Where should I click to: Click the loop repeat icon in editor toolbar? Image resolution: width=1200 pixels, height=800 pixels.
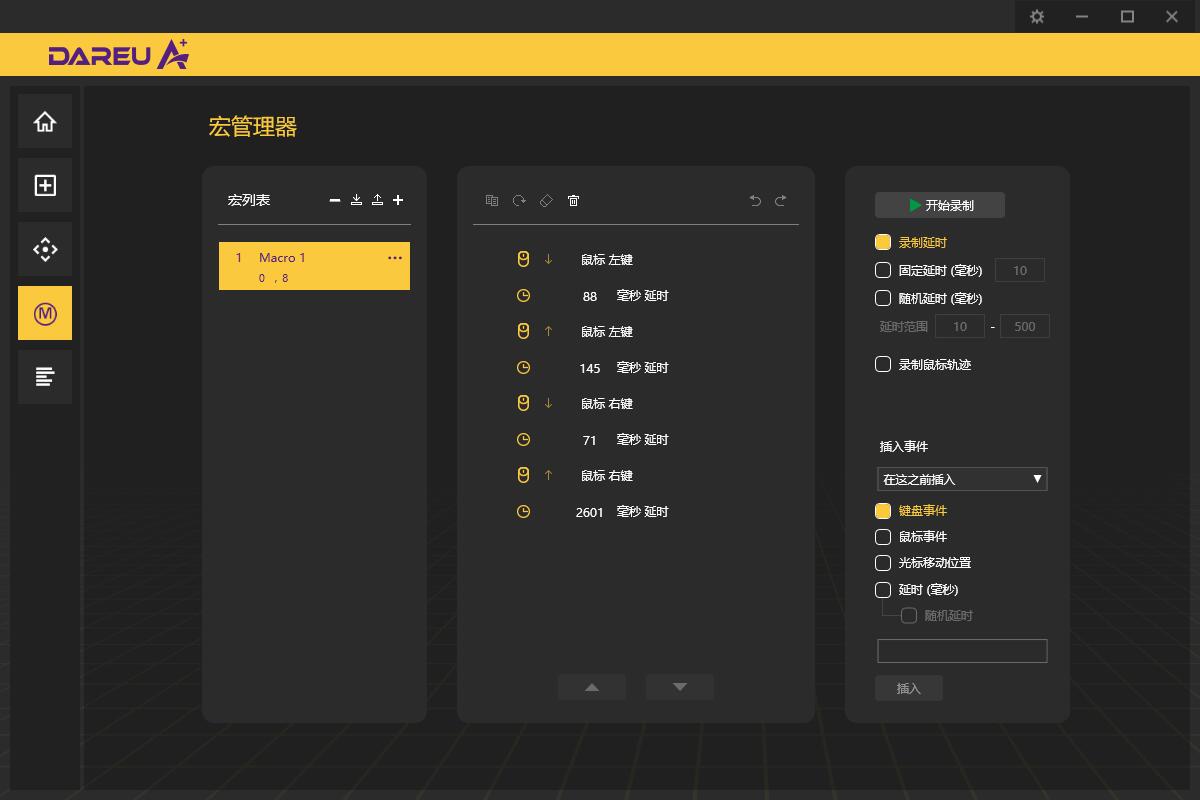518,200
